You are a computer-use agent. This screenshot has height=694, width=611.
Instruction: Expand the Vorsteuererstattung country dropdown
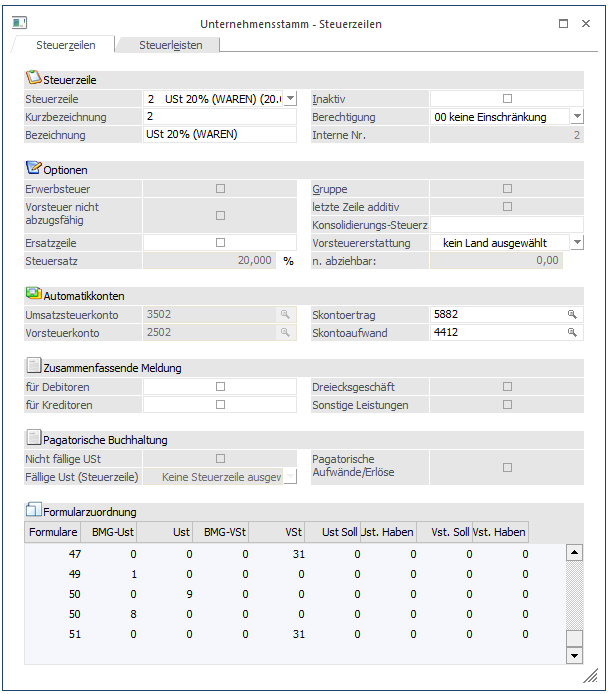coord(576,242)
